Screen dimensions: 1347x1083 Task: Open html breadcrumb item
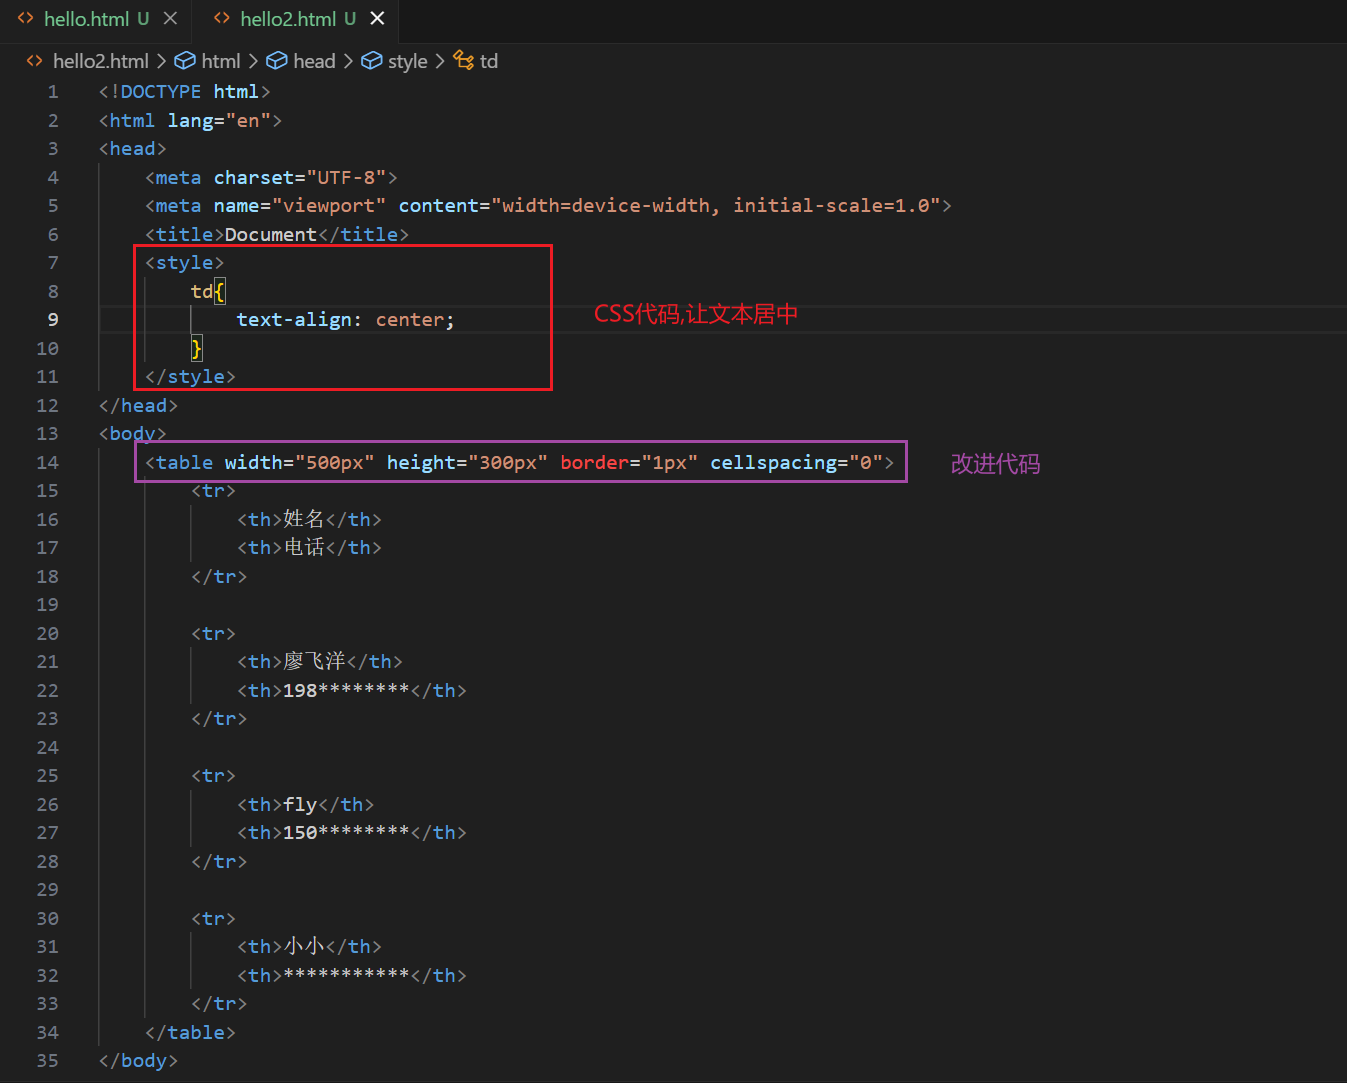coord(221,61)
